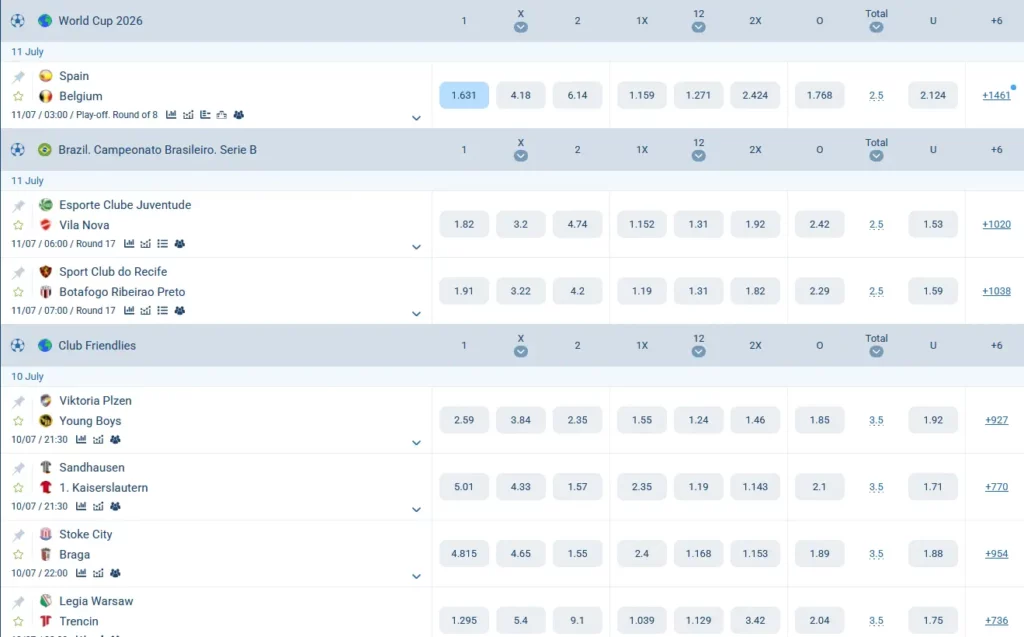Viewport: 1024px width, 637px height.
Task: Select draw odds 4.18 for Spain vs Belgium
Action: click(x=520, y=95)
